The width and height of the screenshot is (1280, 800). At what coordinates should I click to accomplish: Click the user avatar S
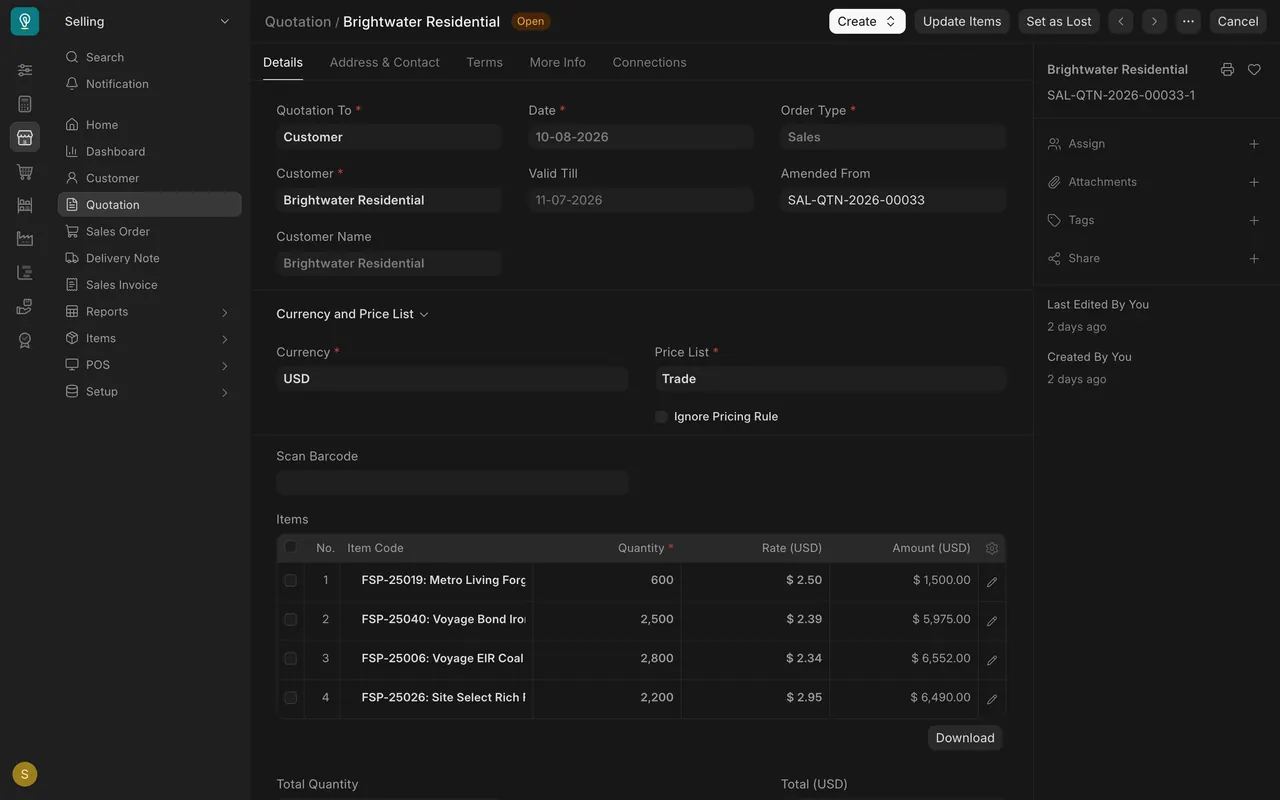click(x=25, y=774)
